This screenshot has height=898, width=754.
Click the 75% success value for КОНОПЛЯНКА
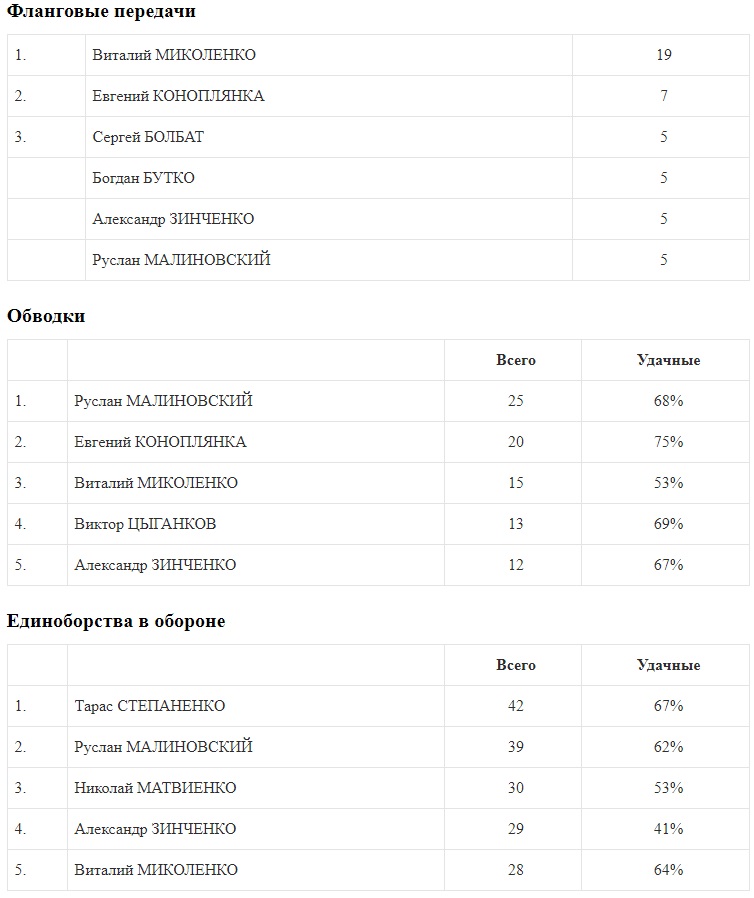point(667,442)
